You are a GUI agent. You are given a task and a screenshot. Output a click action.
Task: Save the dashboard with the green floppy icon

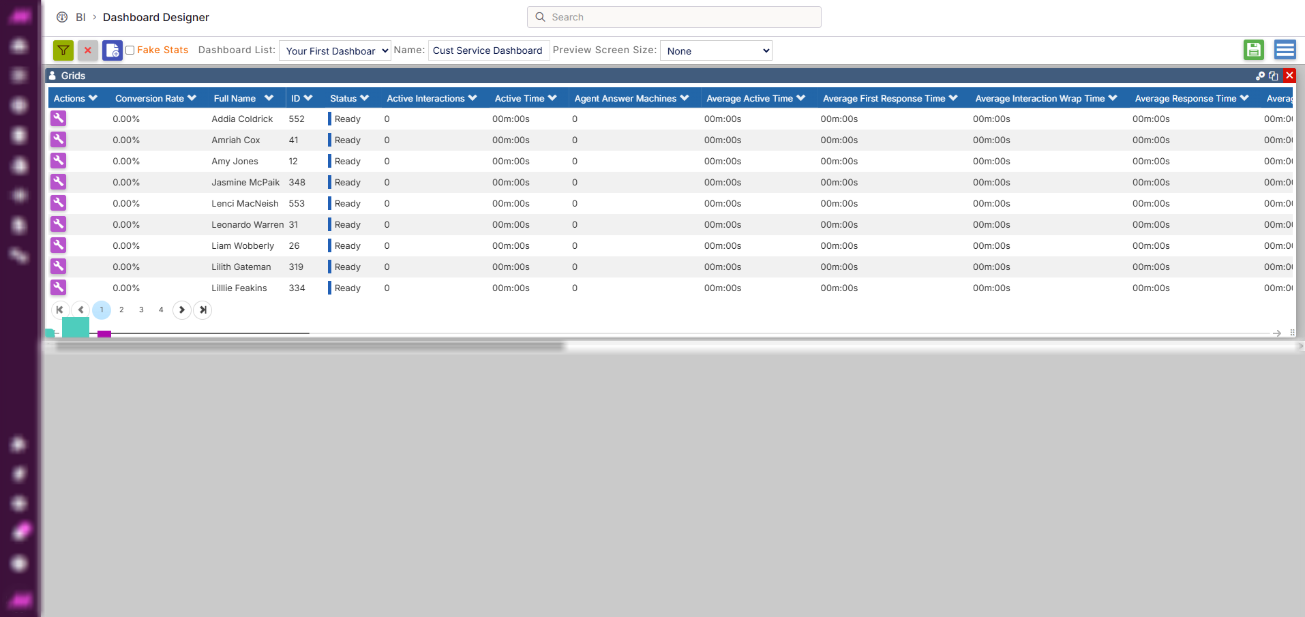[x=1254, y=50]
